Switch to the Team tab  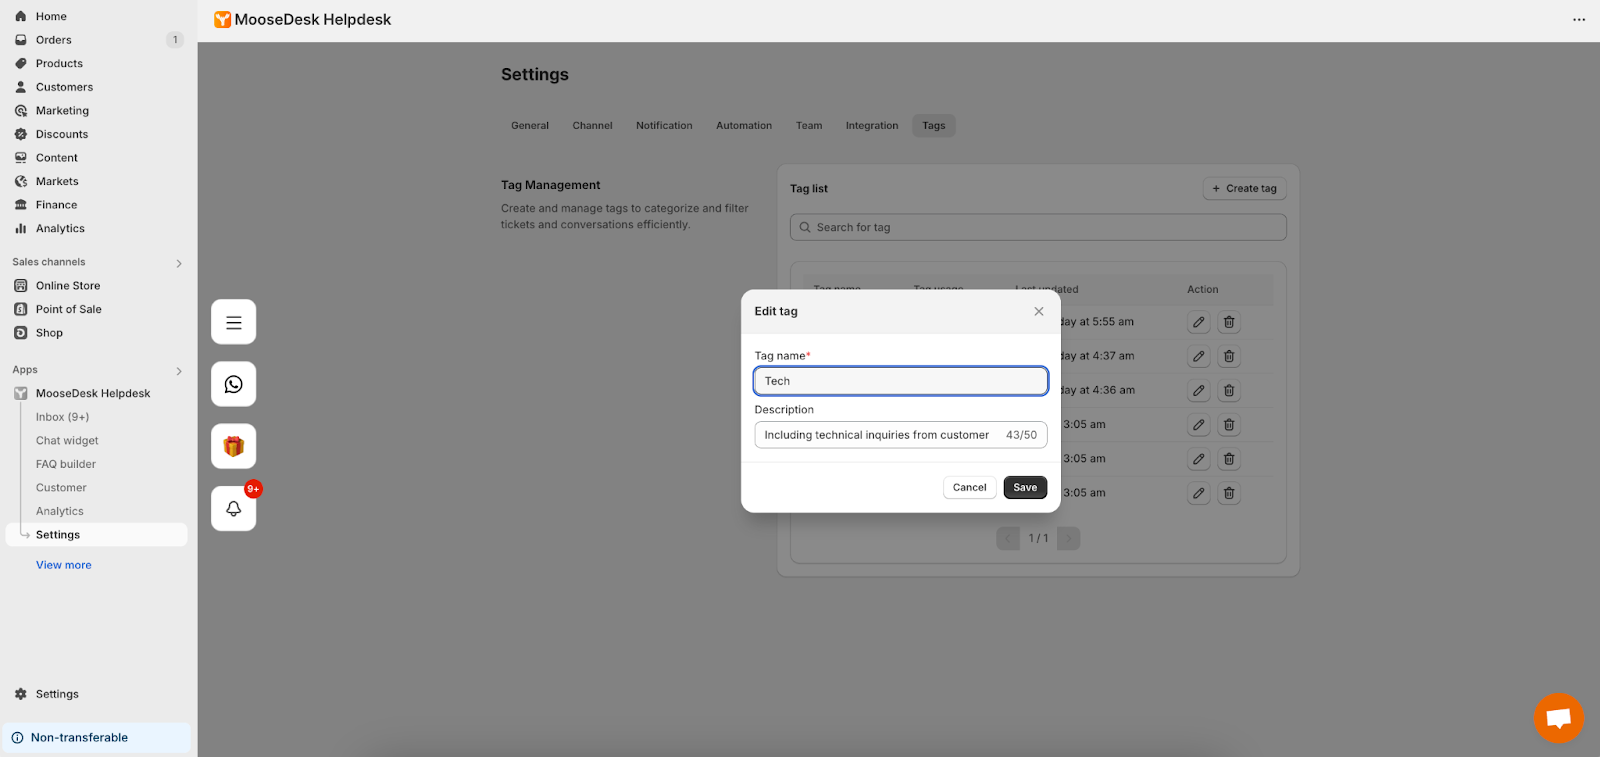(x=809, y=126)
